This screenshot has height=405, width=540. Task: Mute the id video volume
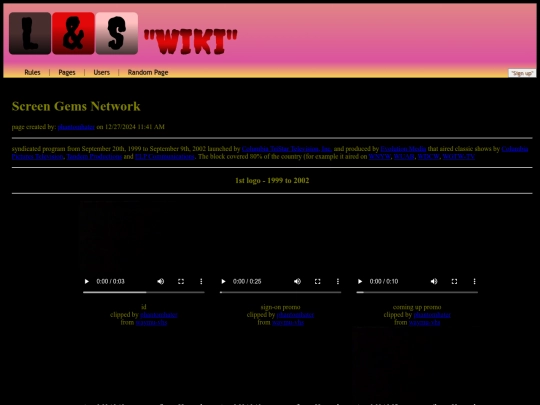pos(160,281)
